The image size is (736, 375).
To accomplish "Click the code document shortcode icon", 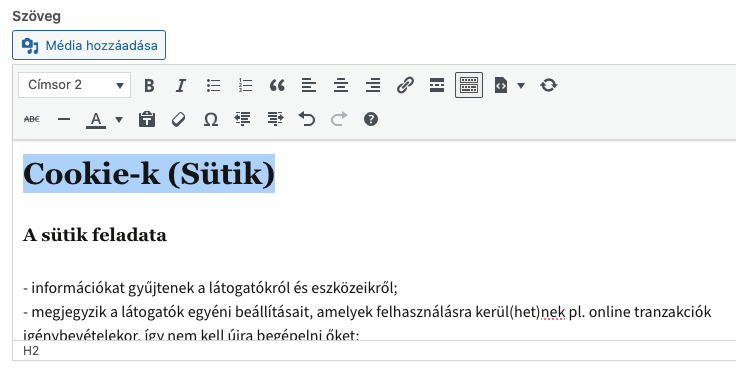I will (501, 85).
